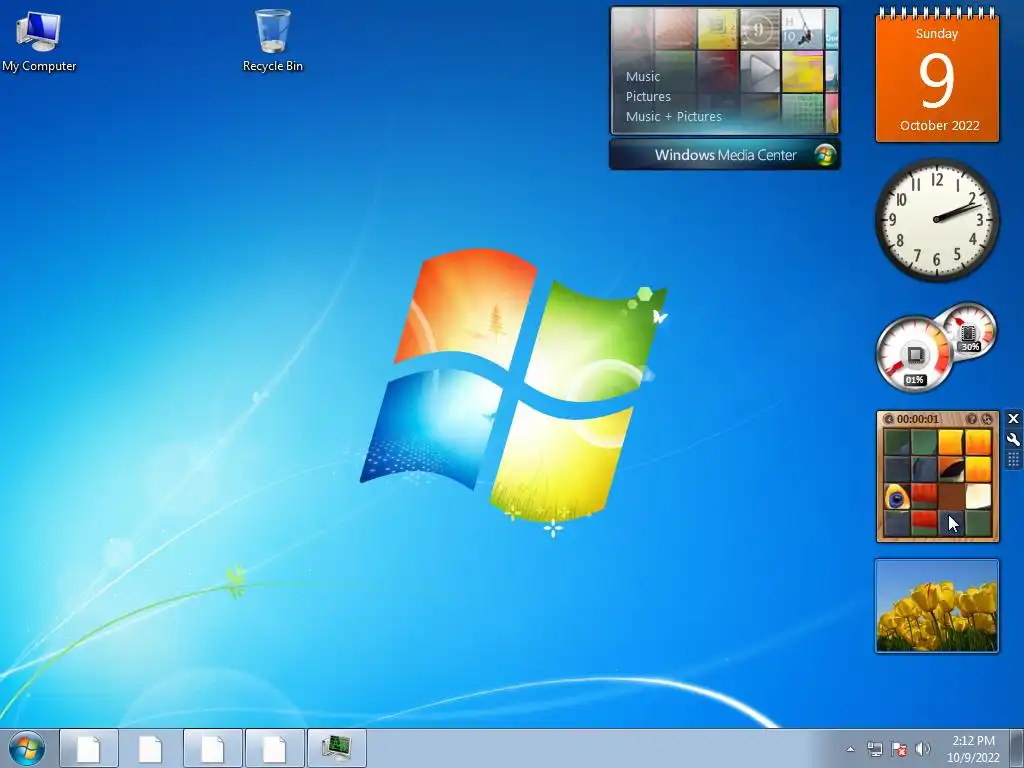Click the analog clock gadget
1024x768 pixels.
(936, 219)
